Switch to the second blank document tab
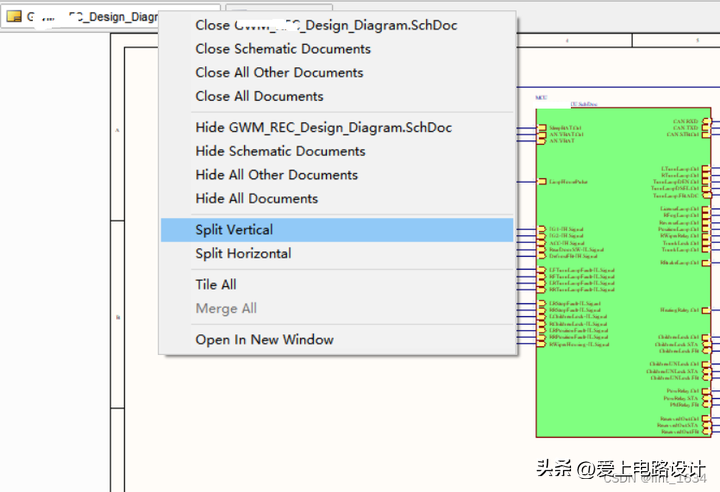The height and width of the screenshot is (492, 720). [280, 17]
